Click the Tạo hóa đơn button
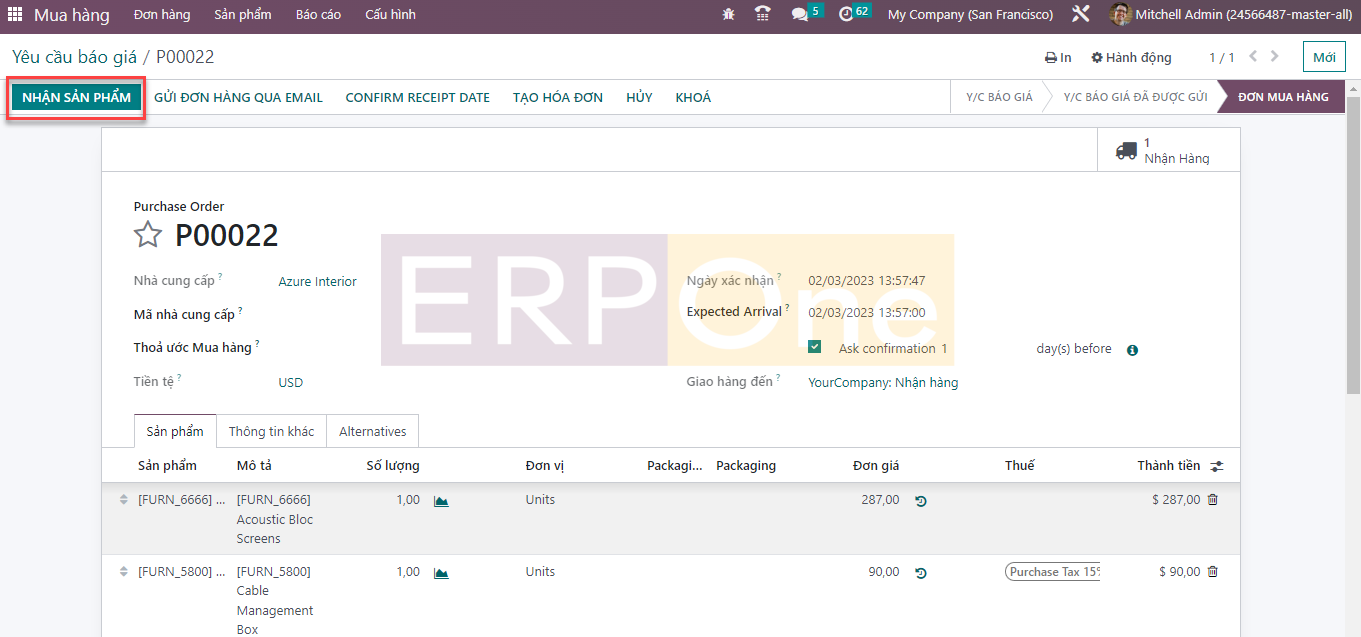1361x637 pixels. pyautogui.click(x=558, y=97)
